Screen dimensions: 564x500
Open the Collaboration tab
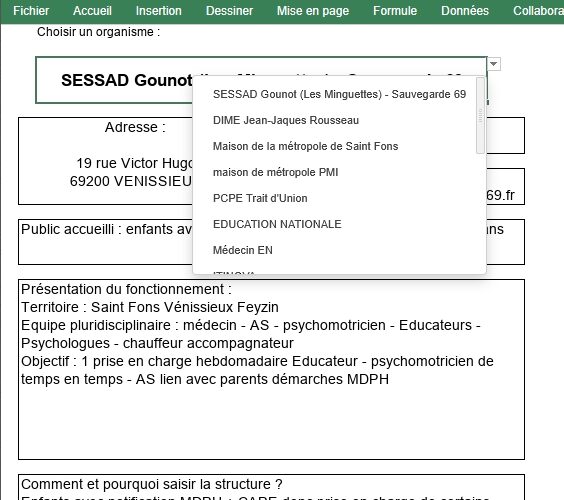[538, 11]
